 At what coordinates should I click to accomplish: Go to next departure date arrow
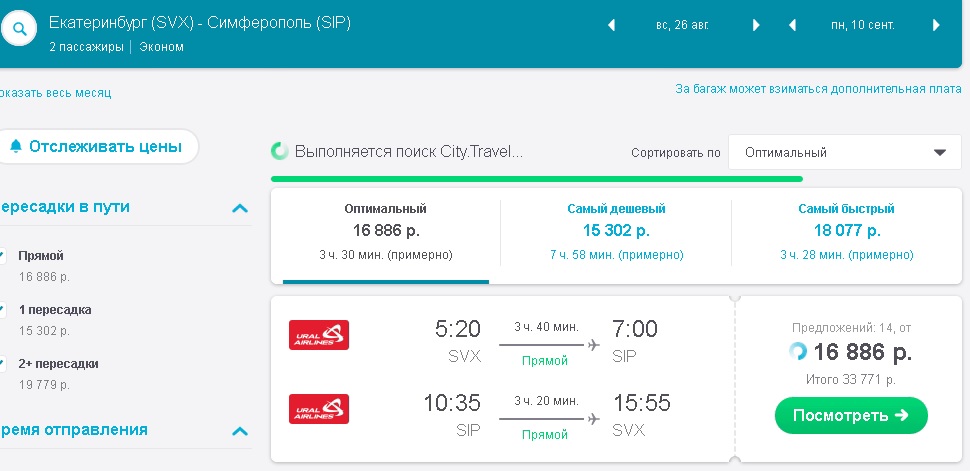[x=755, y=25]
